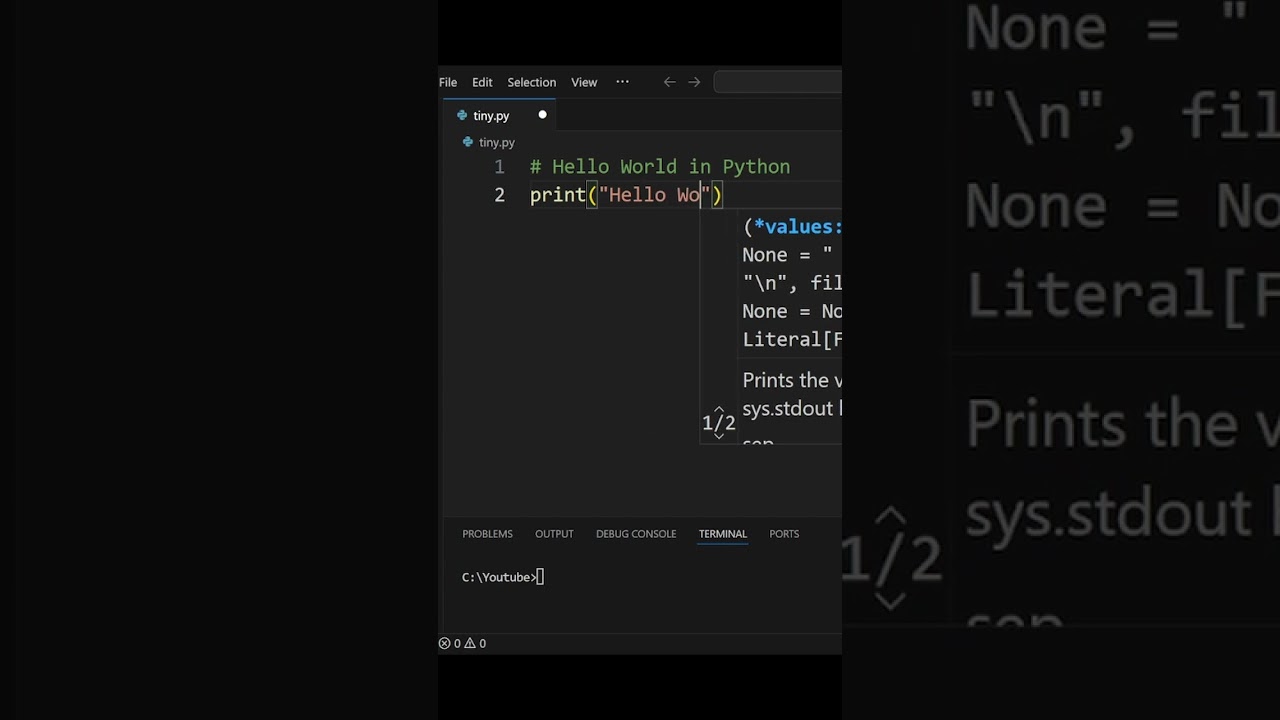Click the *values parameter in the signature hint
Image resolution: width=1280 pixels, height=720 pixels.
pos(797,227)
